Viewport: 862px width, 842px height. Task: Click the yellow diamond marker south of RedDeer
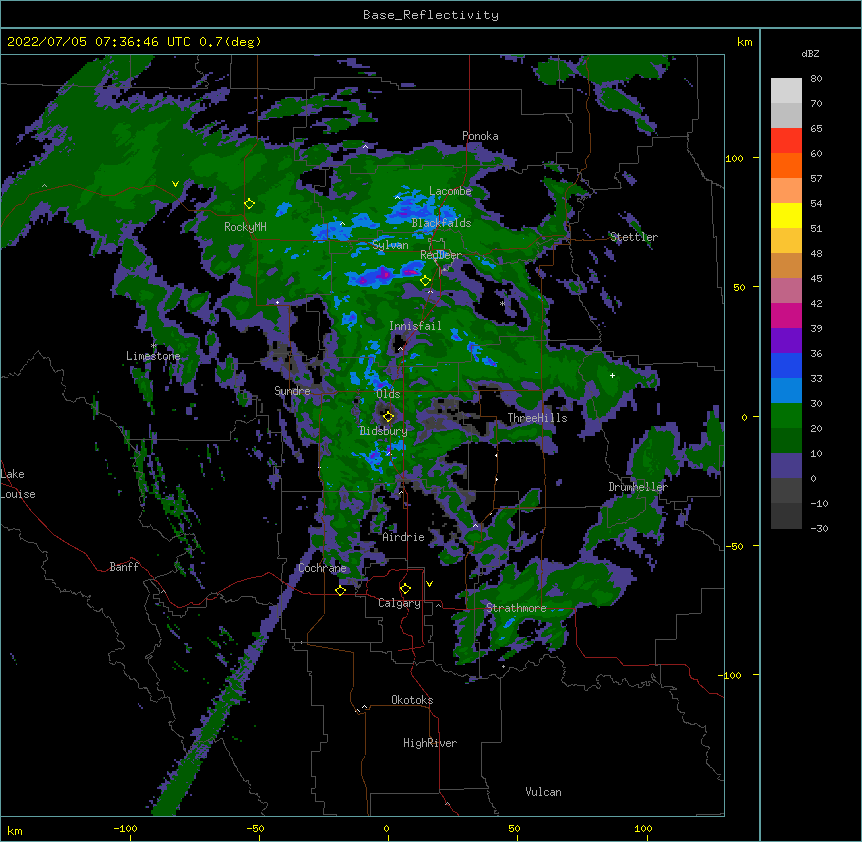pyautogui.click(x=425, y=281)
